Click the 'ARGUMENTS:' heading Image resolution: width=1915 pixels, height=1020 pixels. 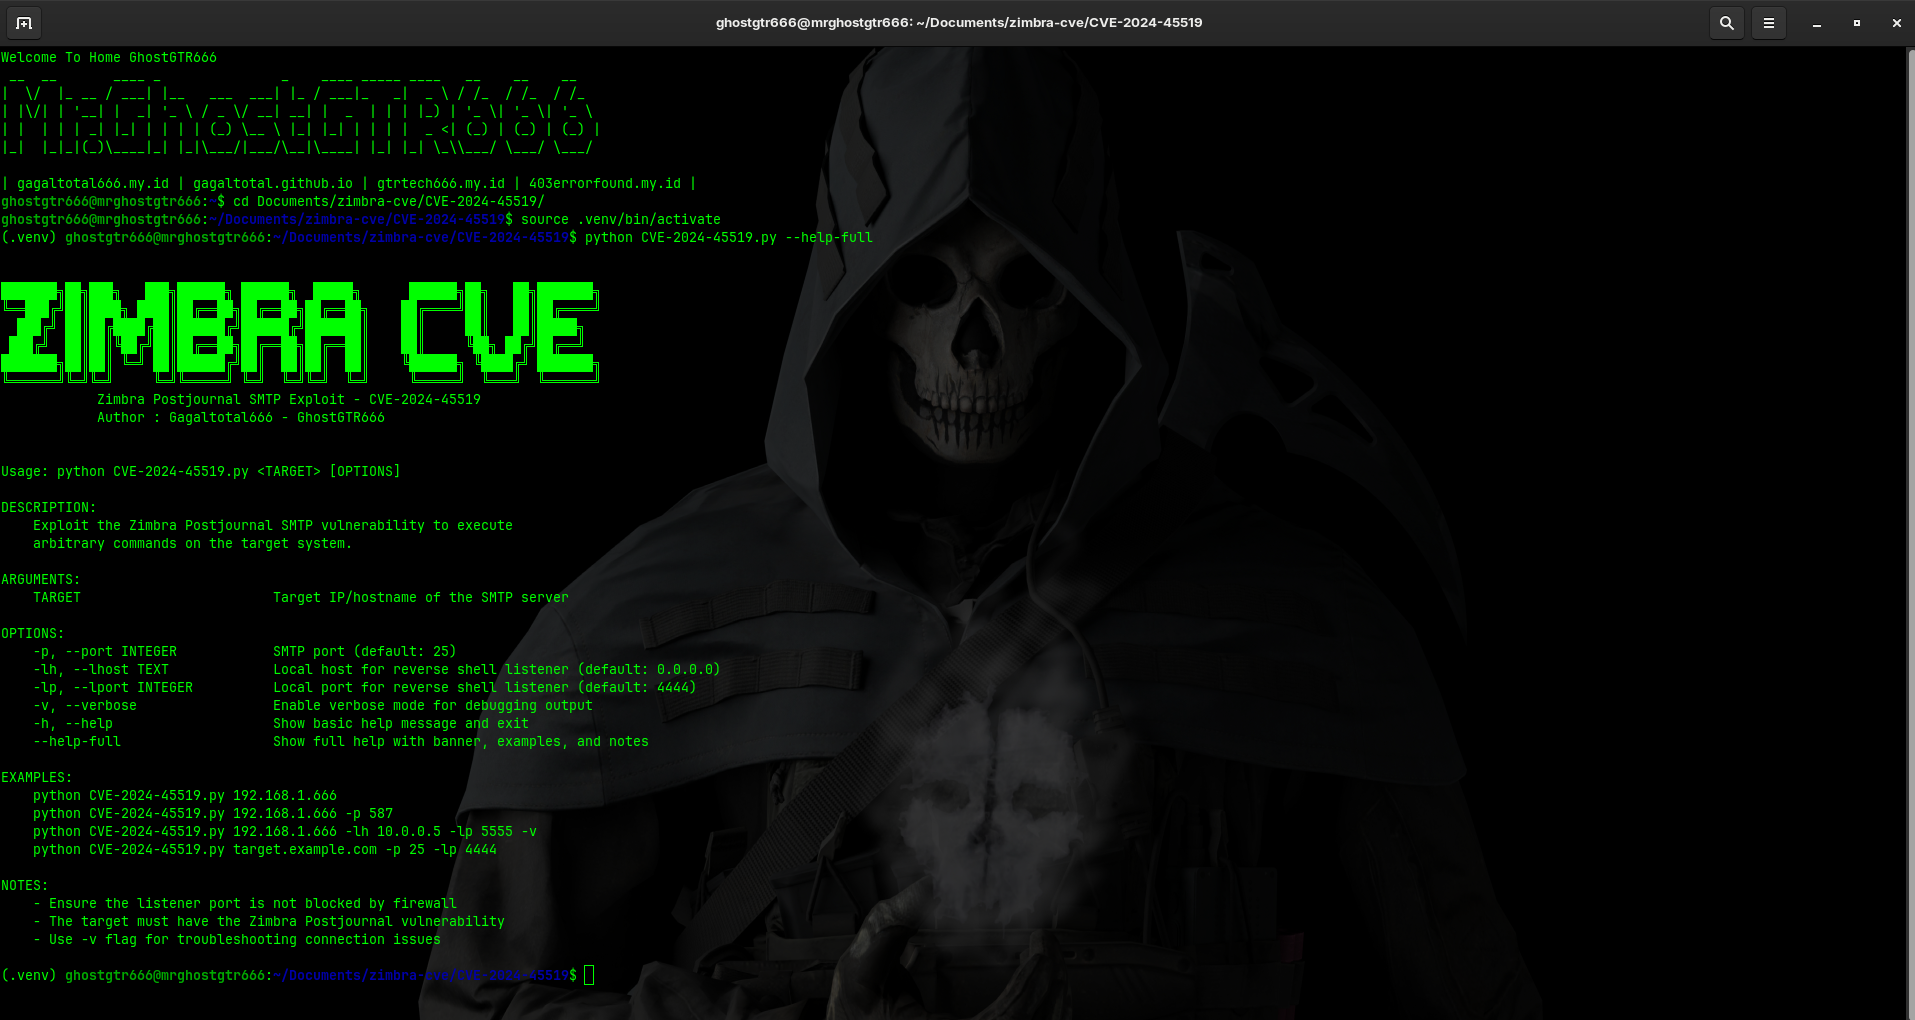point(41,580)
